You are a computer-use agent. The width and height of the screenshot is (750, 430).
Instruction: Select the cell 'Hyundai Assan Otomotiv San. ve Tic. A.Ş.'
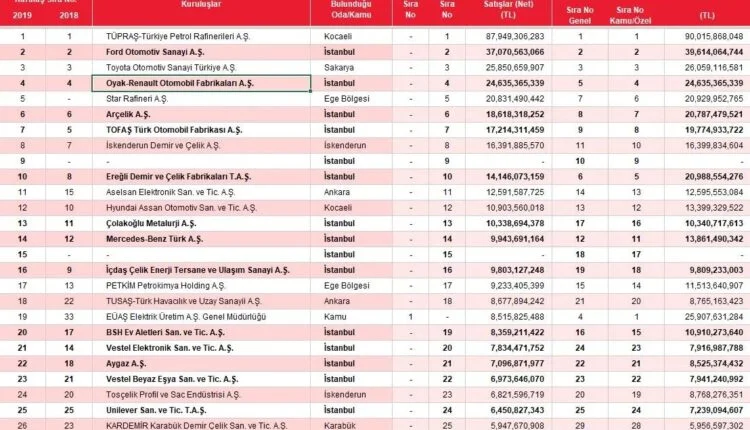tap(201, 208)
